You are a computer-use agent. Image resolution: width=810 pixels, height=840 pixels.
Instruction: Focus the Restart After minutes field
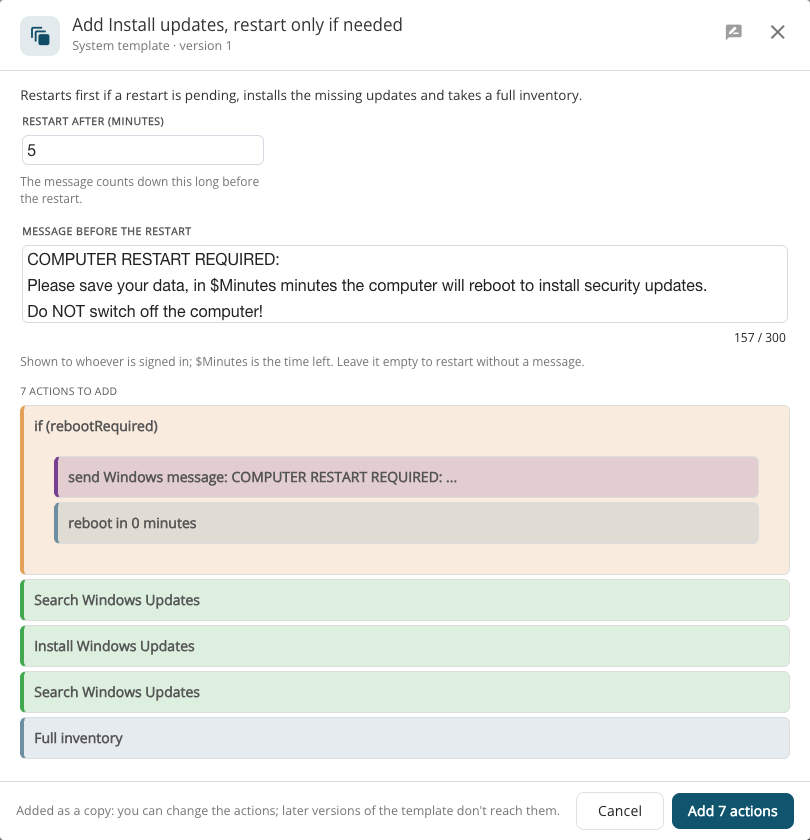142,150
